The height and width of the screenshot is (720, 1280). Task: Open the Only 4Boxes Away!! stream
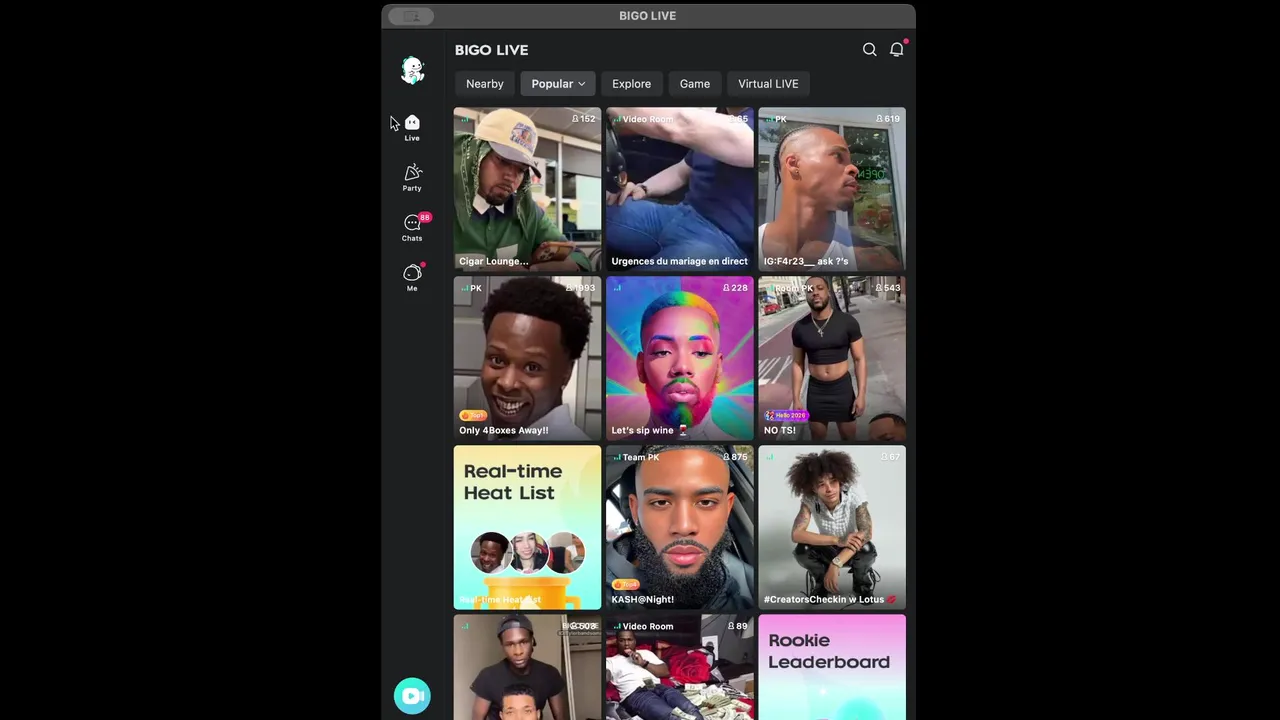[x=528, y=358]
